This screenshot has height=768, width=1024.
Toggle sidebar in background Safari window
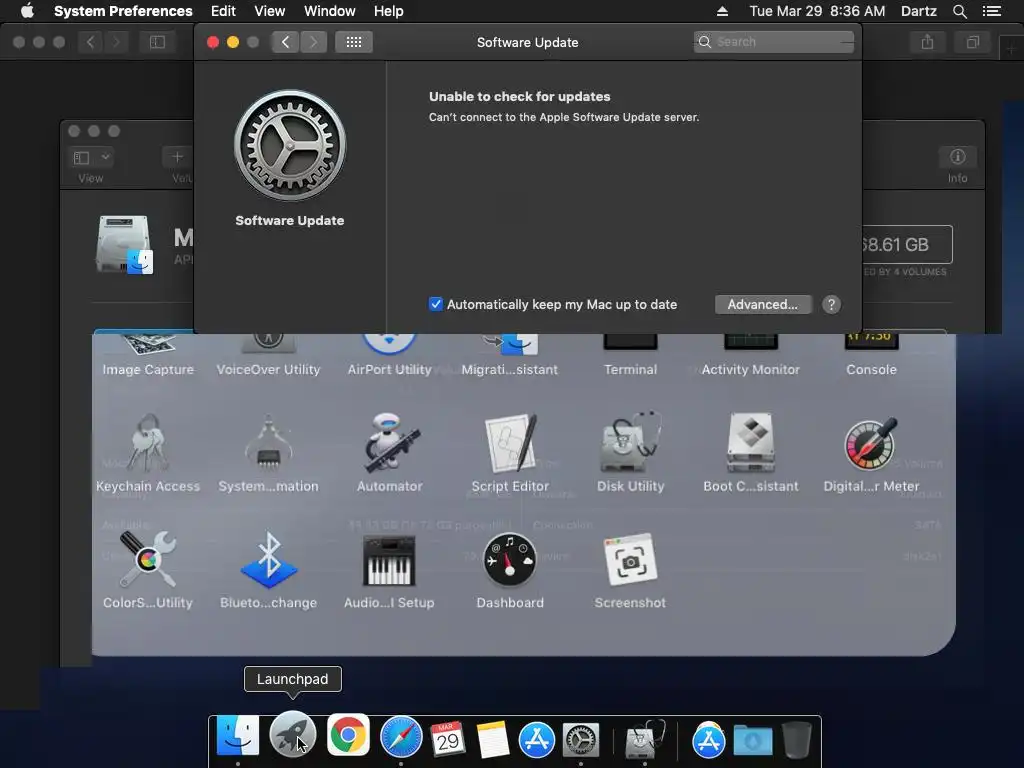pyautogui.click(x=157, y=42)
